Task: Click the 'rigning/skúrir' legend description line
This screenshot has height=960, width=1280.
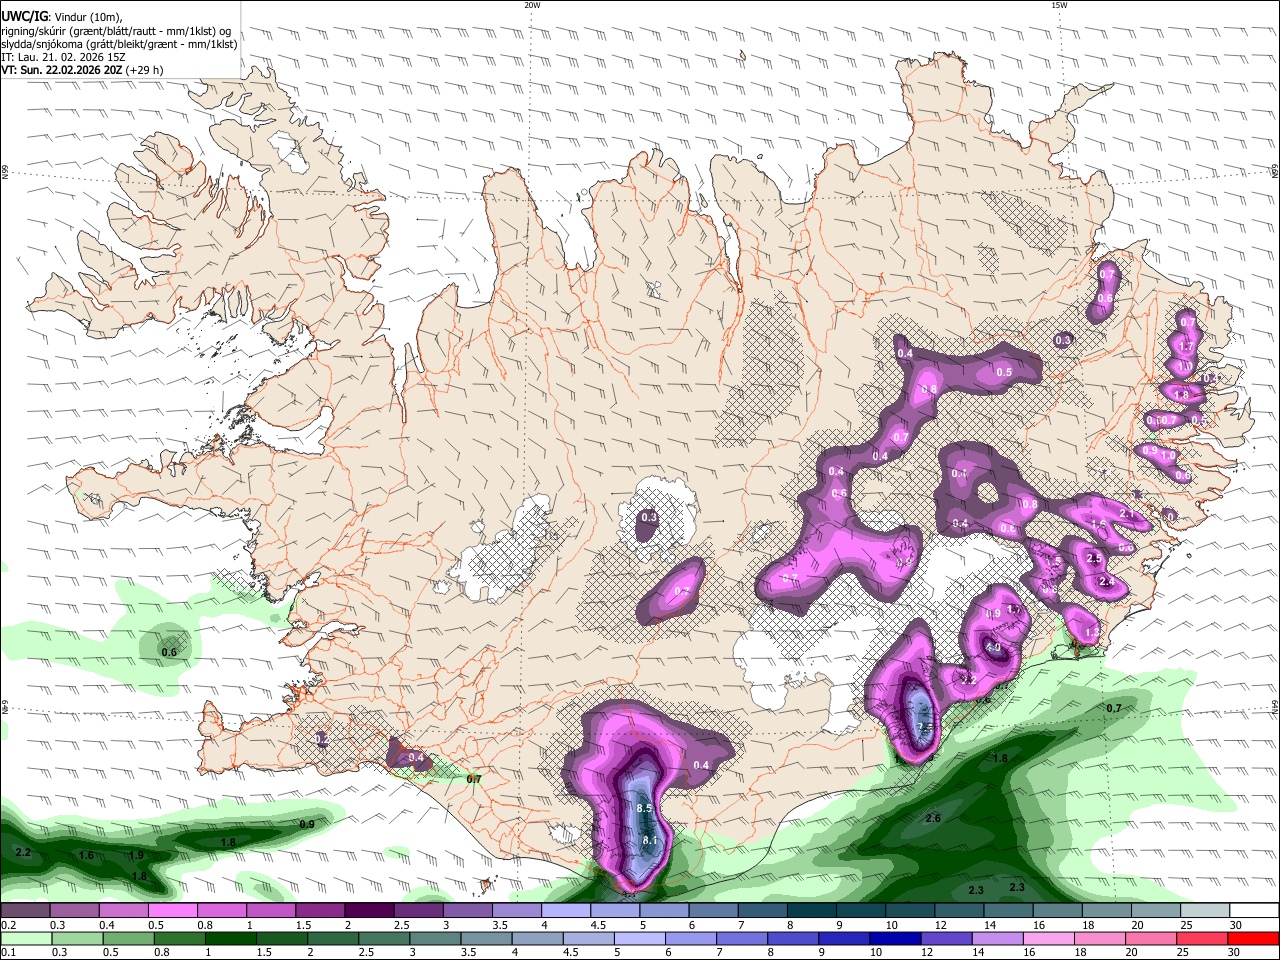Action: 116,31
